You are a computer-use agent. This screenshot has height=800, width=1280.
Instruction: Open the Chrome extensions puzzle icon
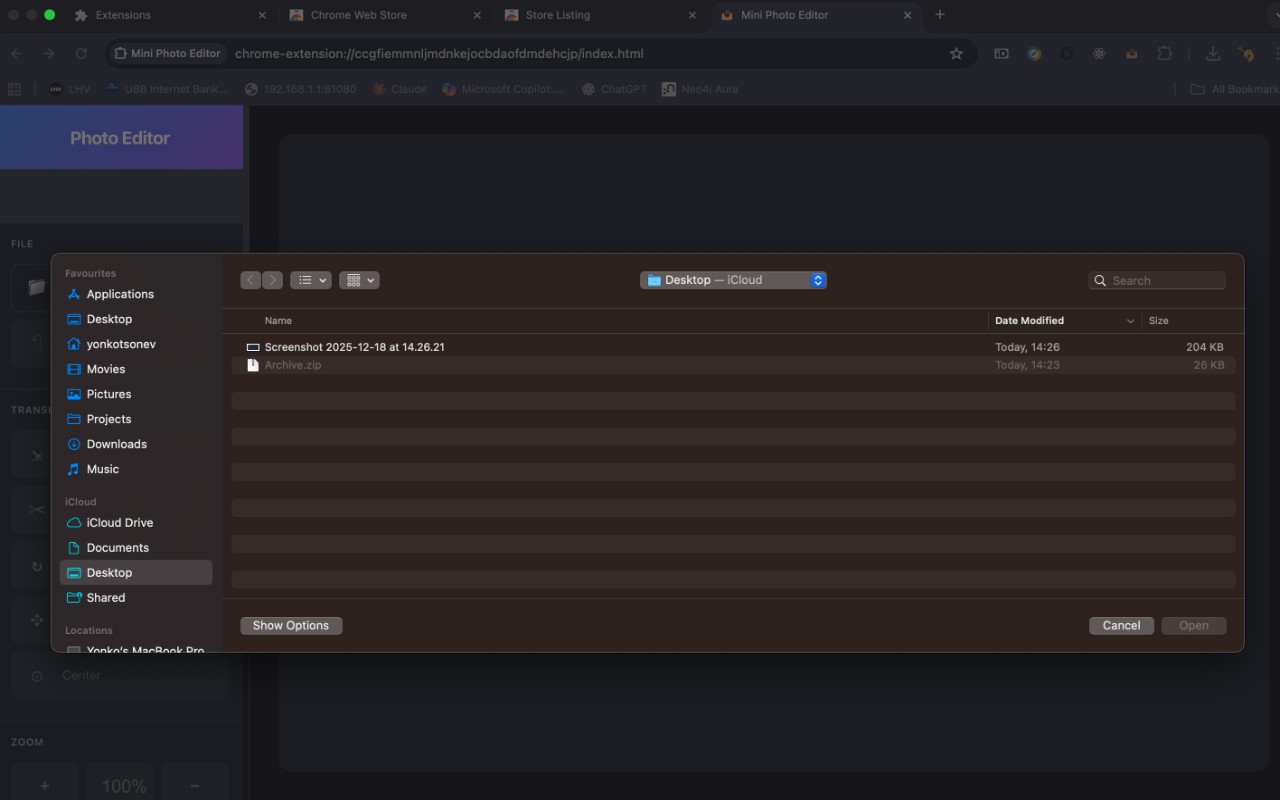click(1165, 54)
